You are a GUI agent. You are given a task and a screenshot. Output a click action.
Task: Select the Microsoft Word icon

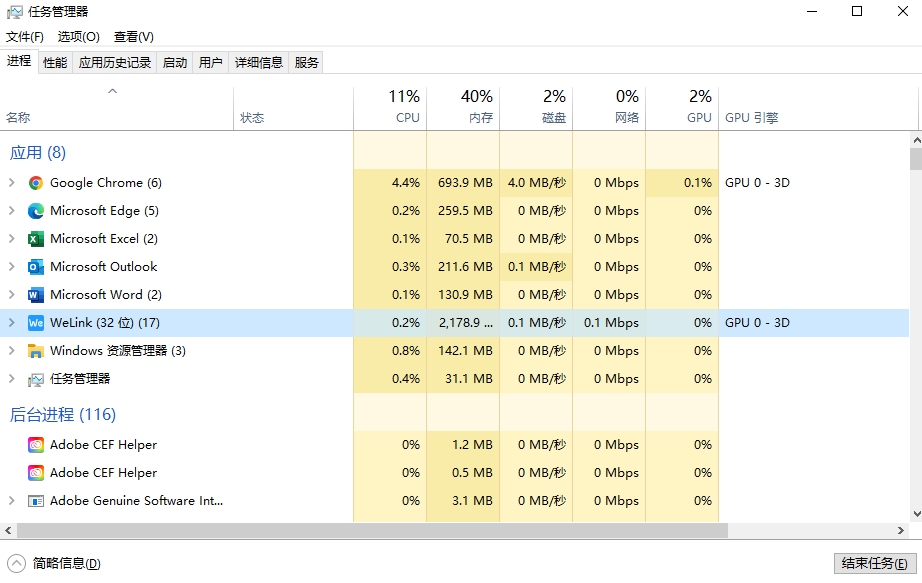coord(36,295)
